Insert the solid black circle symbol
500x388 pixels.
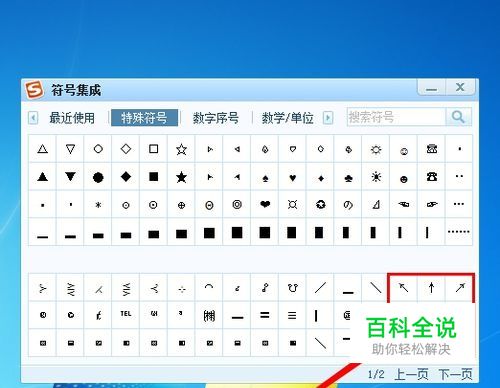tap(98, 177)
